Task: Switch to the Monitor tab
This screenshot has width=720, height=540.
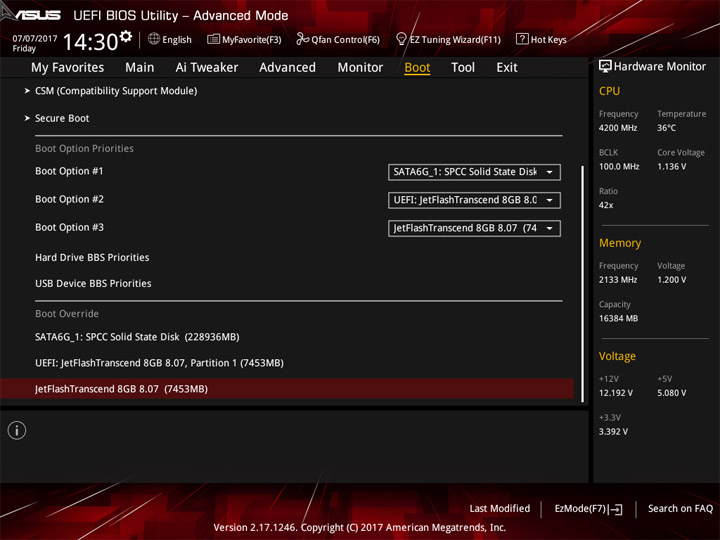Action: pos(360,68)
